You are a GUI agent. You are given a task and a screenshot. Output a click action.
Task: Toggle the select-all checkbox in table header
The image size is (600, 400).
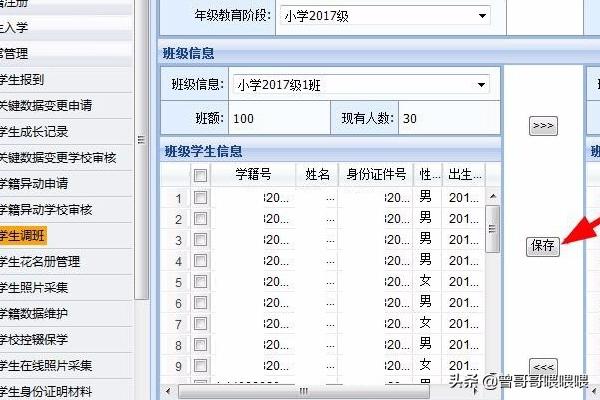tap(201, 176)
